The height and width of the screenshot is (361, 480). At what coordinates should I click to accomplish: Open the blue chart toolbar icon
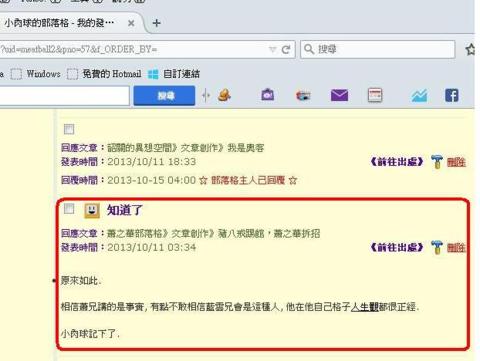[x=419, y=96]
